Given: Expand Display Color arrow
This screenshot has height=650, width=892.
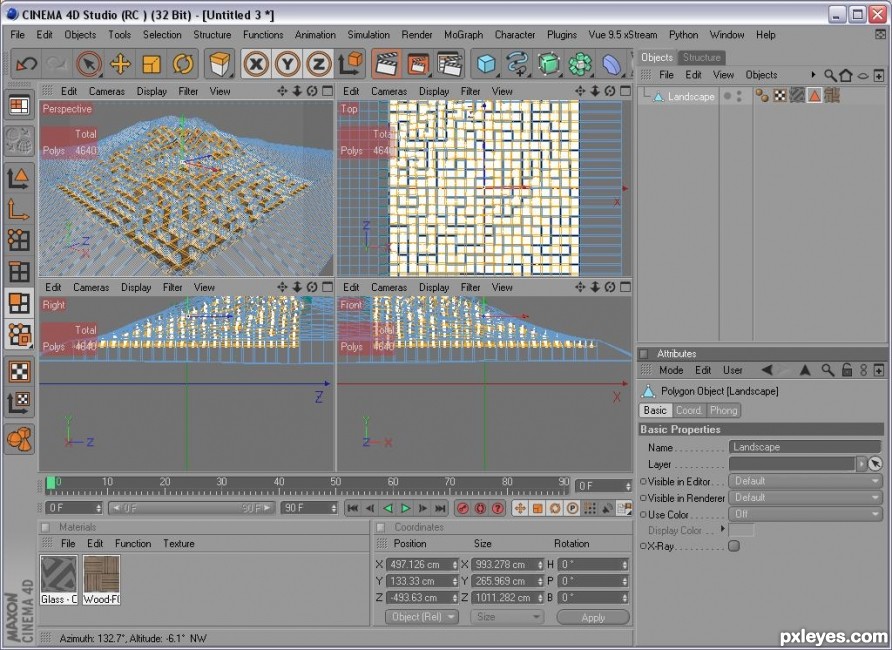Looking at the screenshot, I should tap(722, 529).
